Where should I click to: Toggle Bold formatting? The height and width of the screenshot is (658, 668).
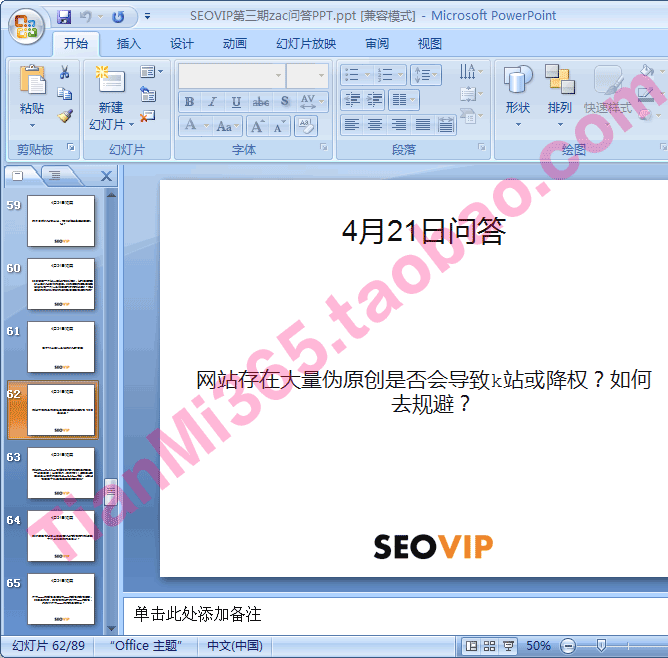point(190,102)
